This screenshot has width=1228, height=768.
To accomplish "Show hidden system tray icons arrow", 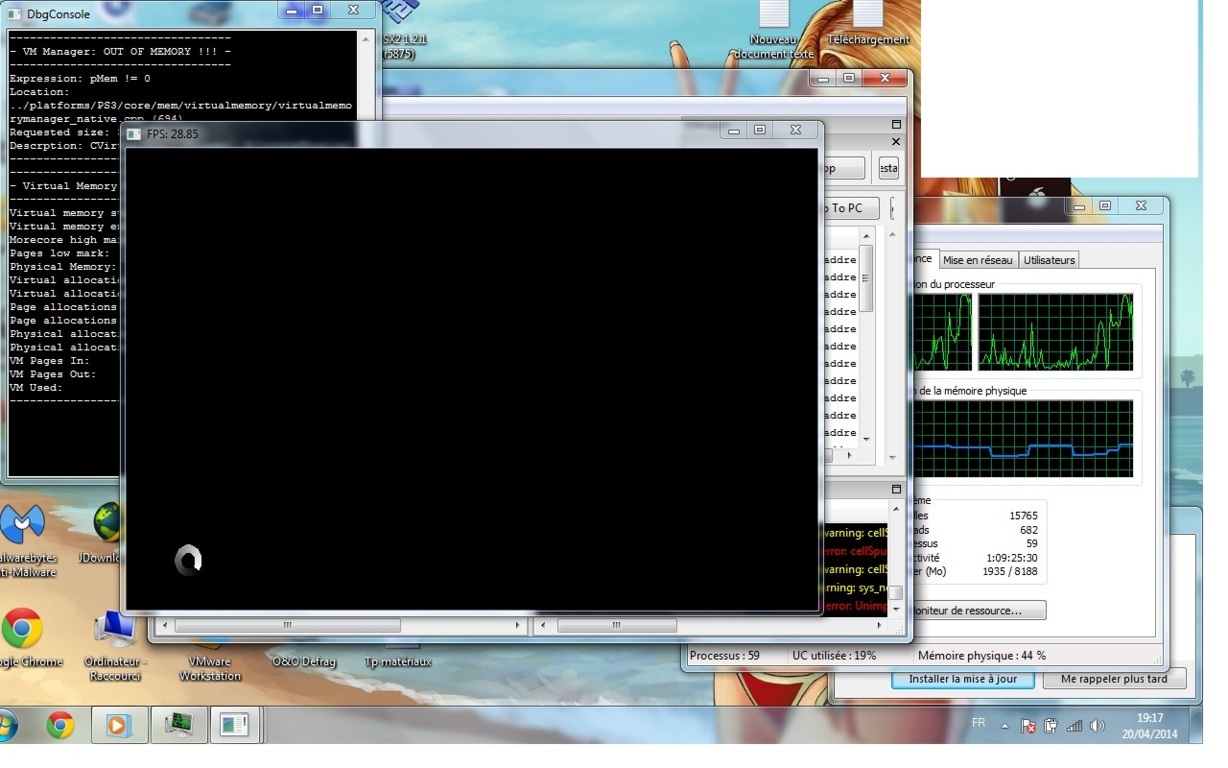I will tap(1005, 726).
